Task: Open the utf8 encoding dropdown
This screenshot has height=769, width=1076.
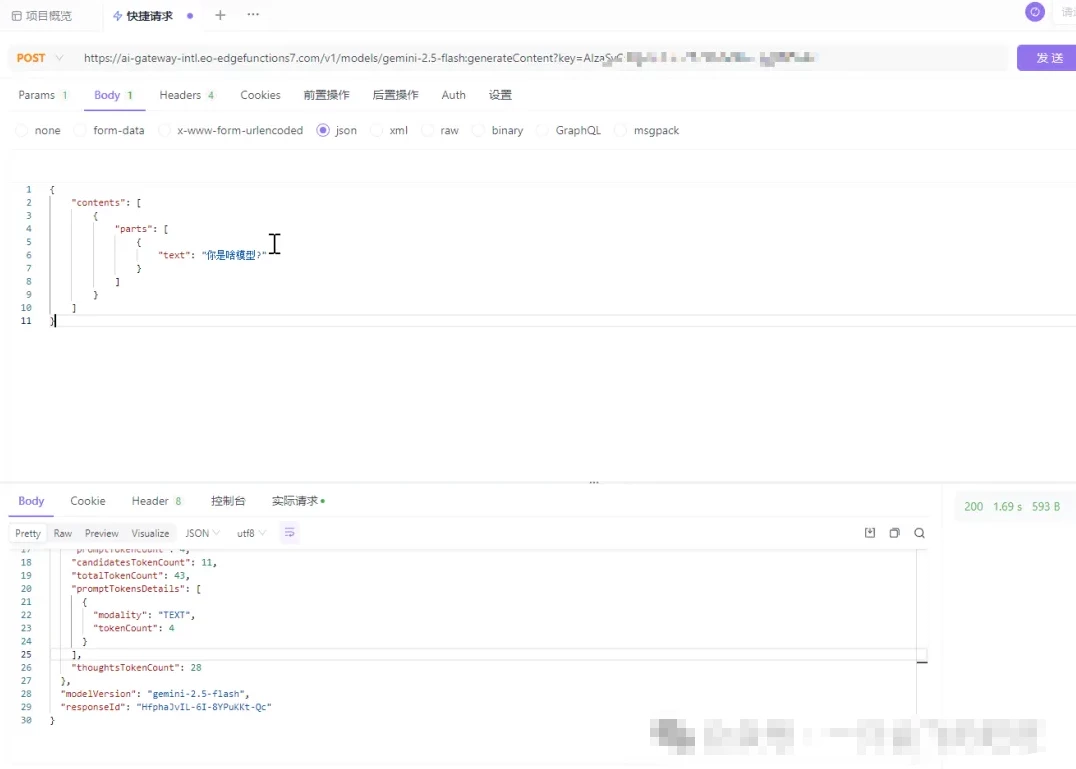Action: [x=251, y=533]
